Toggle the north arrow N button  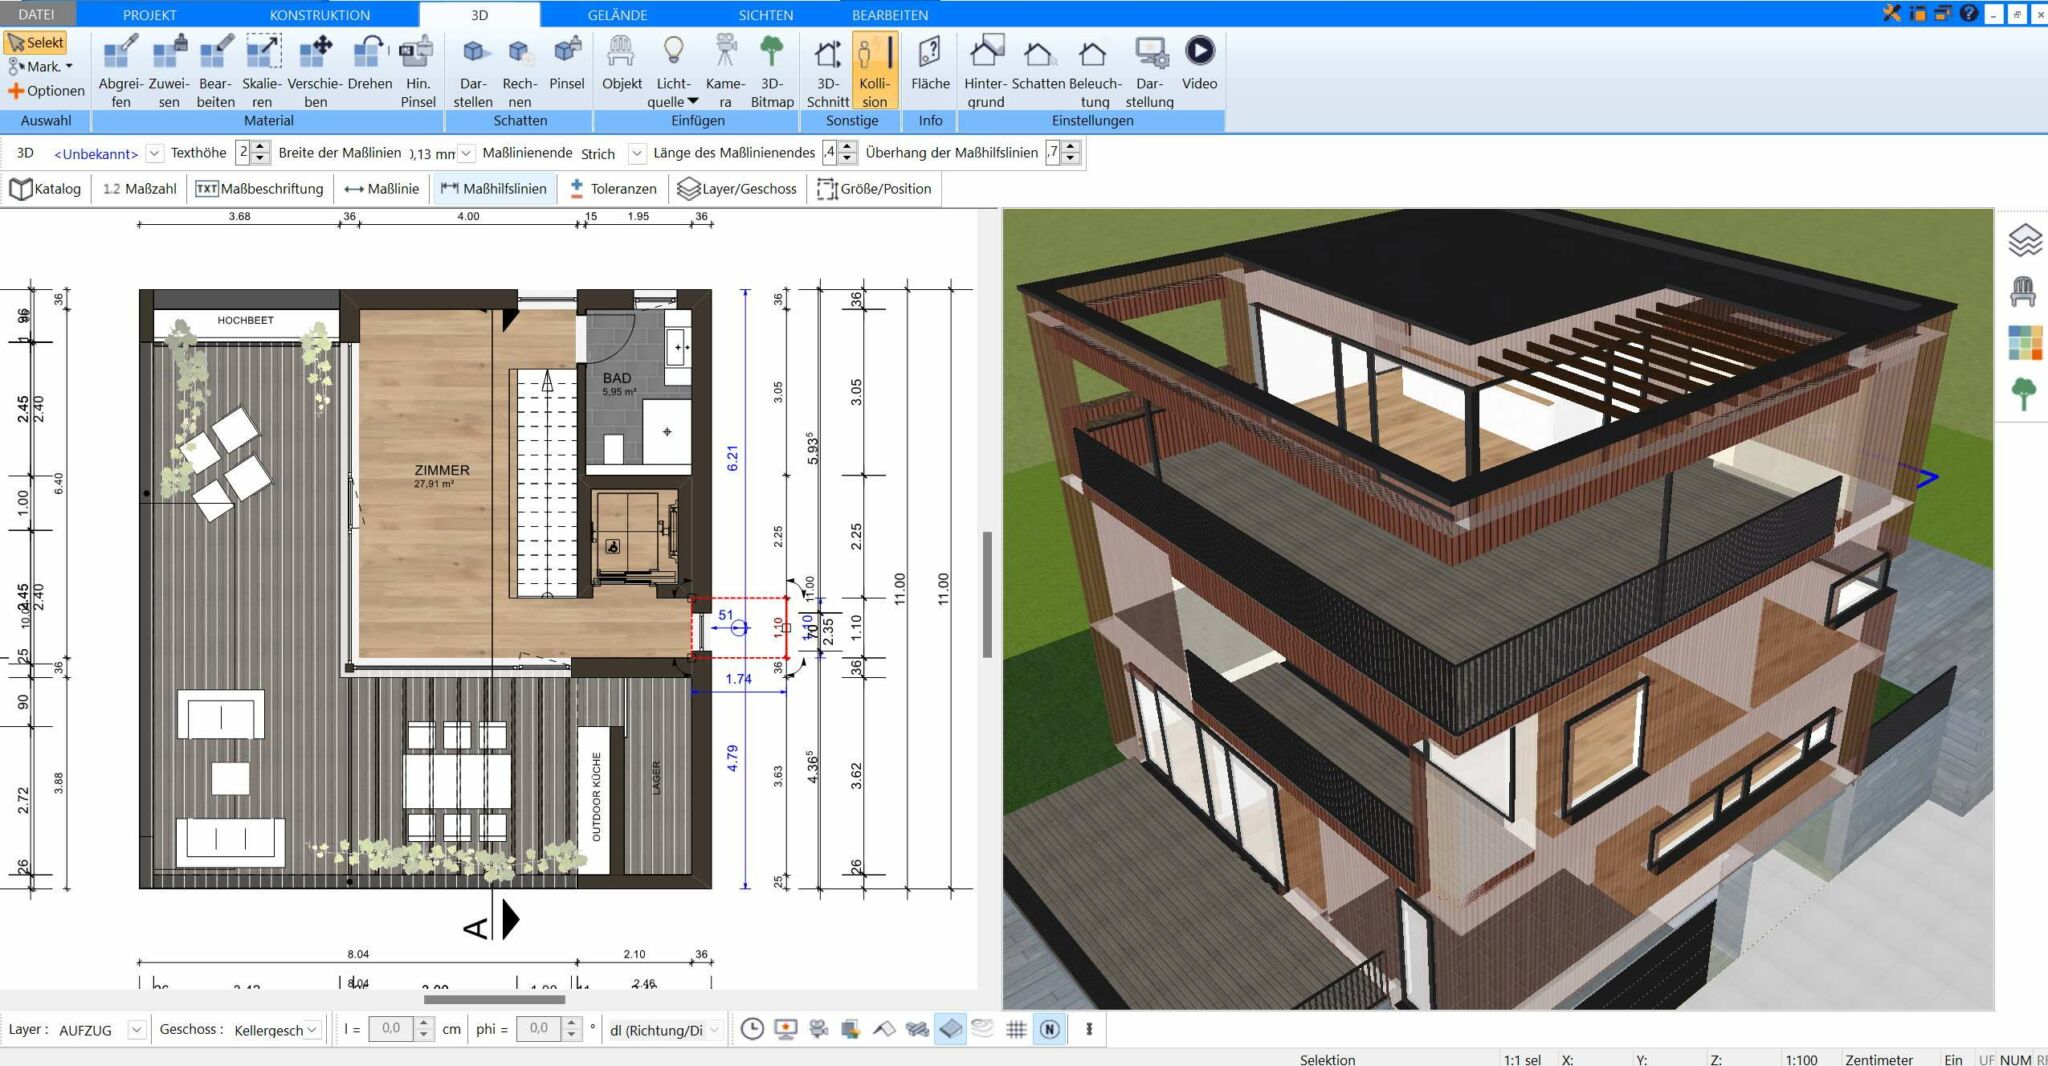(x=1049, y=1029)
